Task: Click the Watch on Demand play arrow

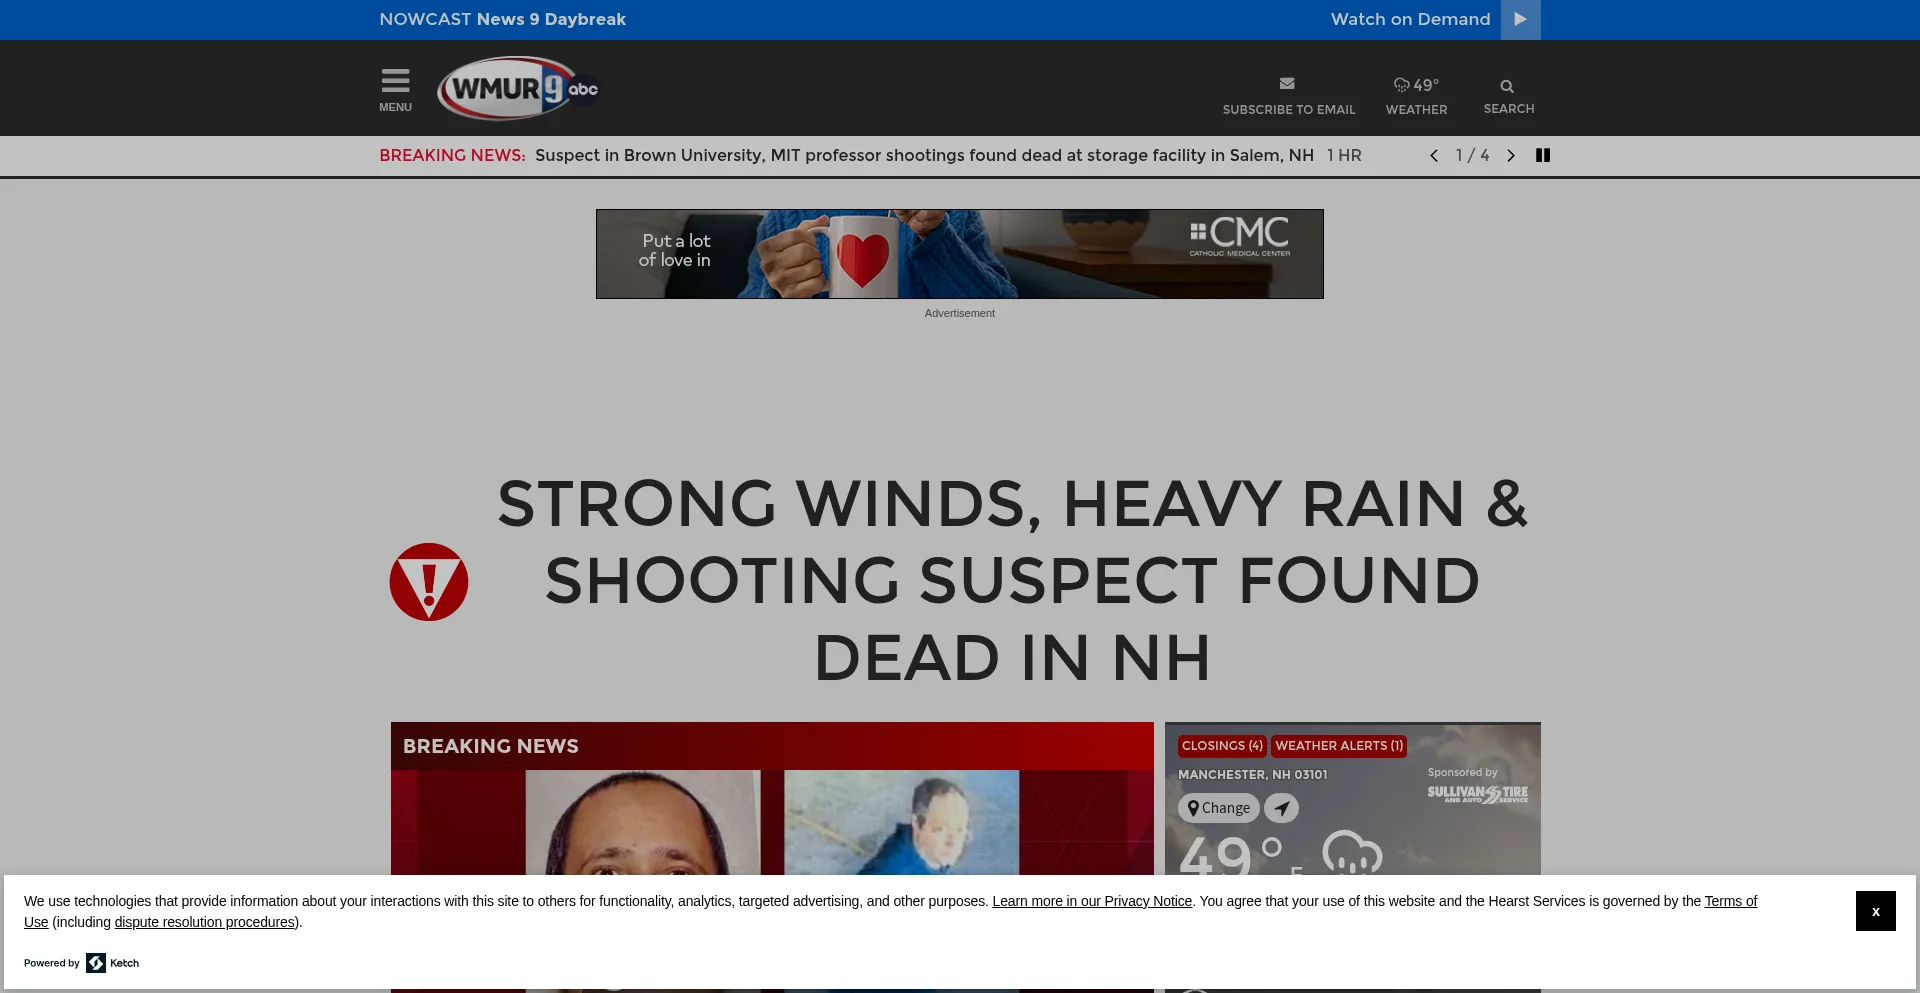Action: pyautogui.click(x=1520, y=19)
